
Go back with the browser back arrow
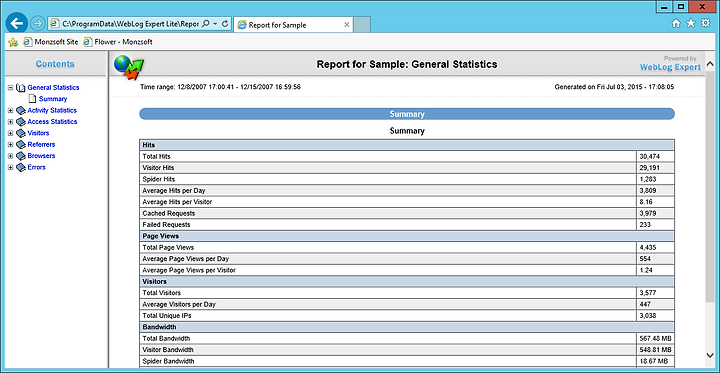17,23
